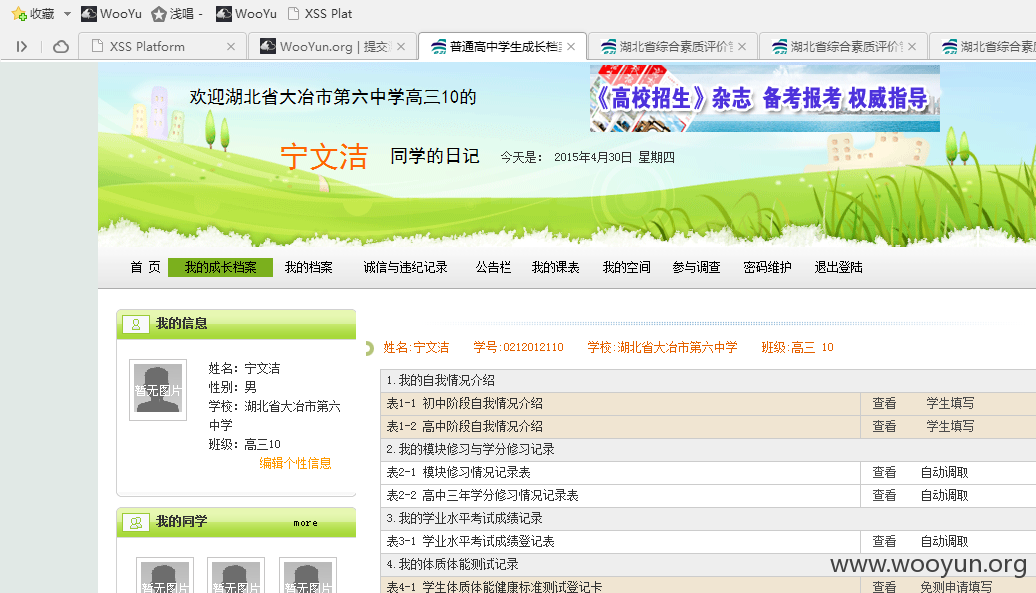Click section header 4.我的体质体能测试记录
Viewport: 1036px width, 593px height.
pyautogui.click(x=453, y=565)
